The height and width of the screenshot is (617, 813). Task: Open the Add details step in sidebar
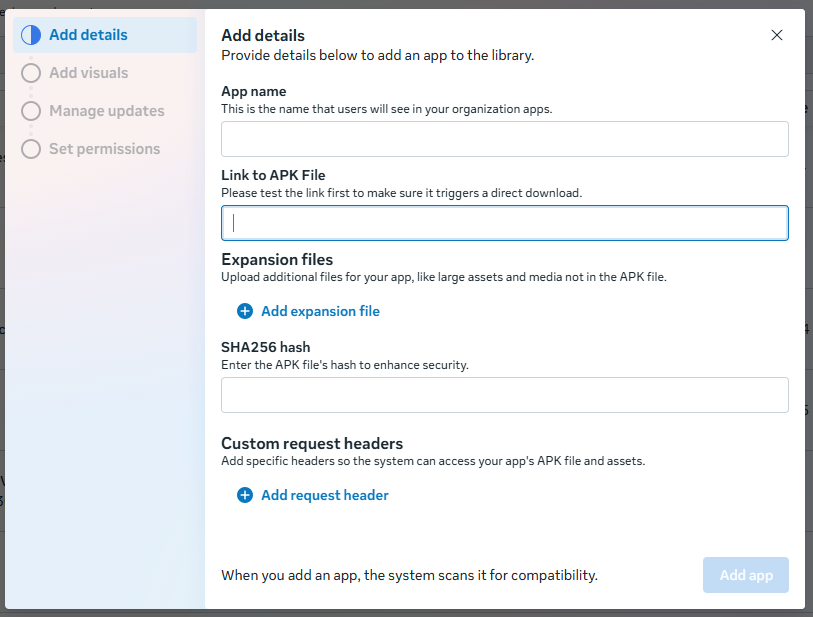(x=88, y=35)
